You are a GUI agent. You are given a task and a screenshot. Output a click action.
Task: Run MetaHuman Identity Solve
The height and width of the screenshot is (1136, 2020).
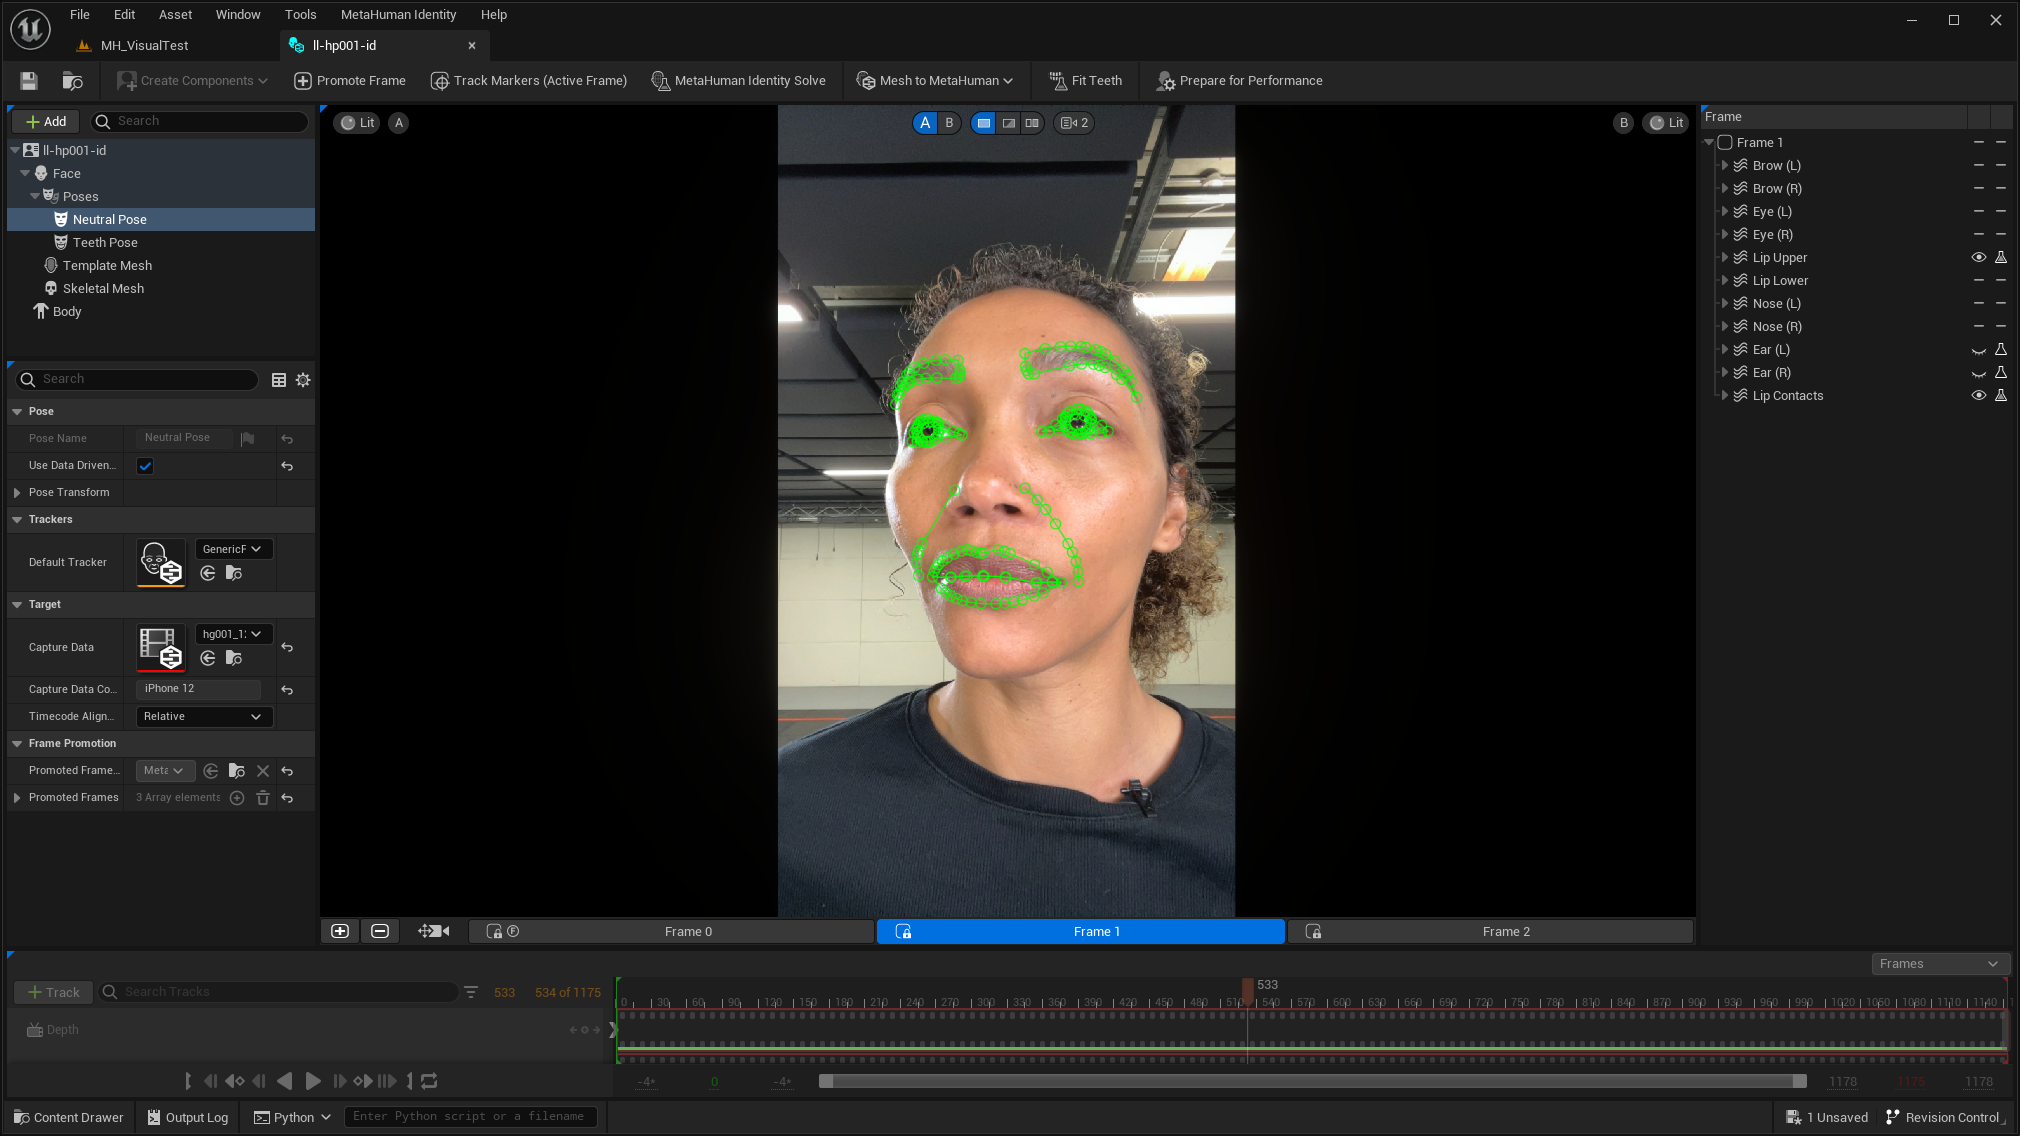pos(740,80)
